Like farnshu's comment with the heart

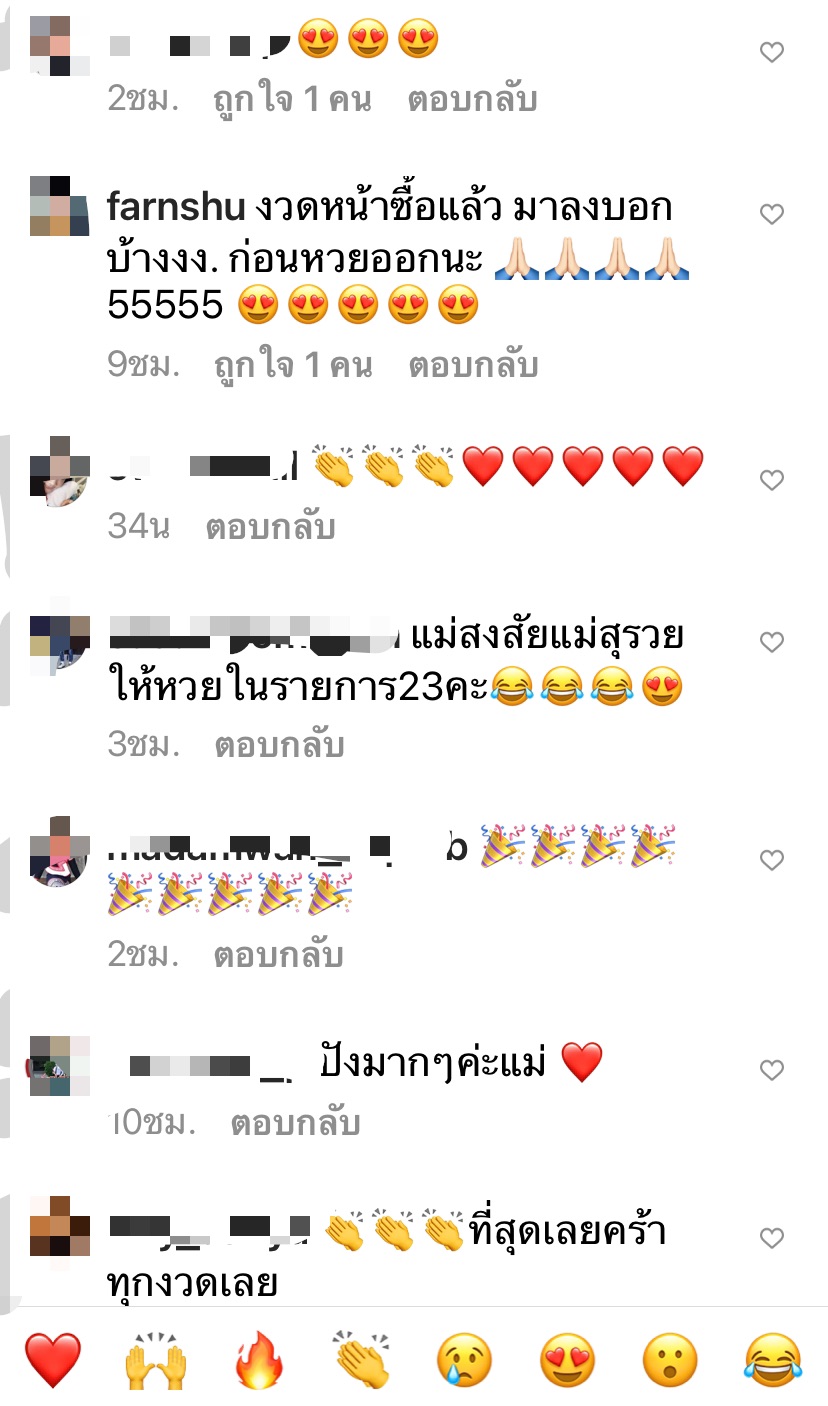[x=772, y=214]
